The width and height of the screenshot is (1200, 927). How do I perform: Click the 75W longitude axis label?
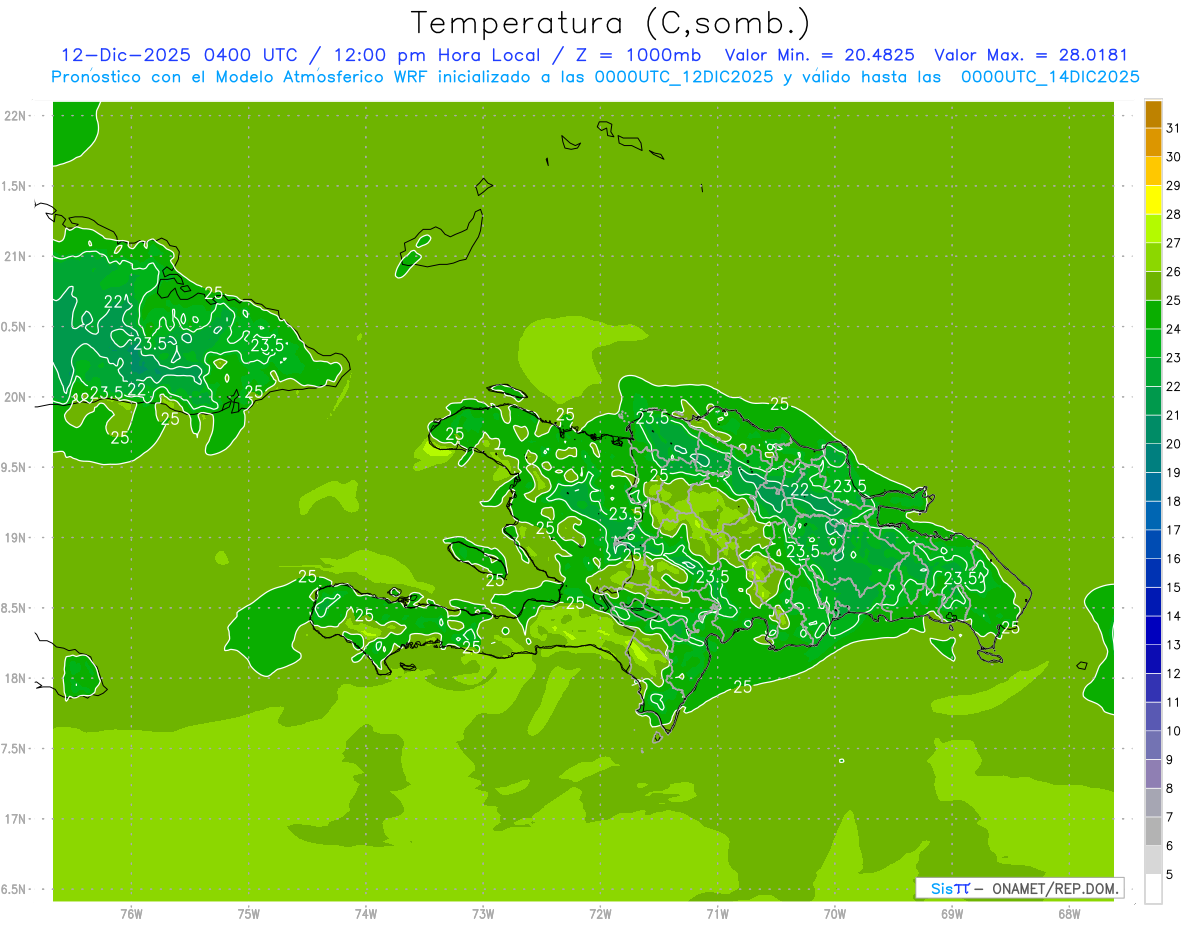pos(248,914)
